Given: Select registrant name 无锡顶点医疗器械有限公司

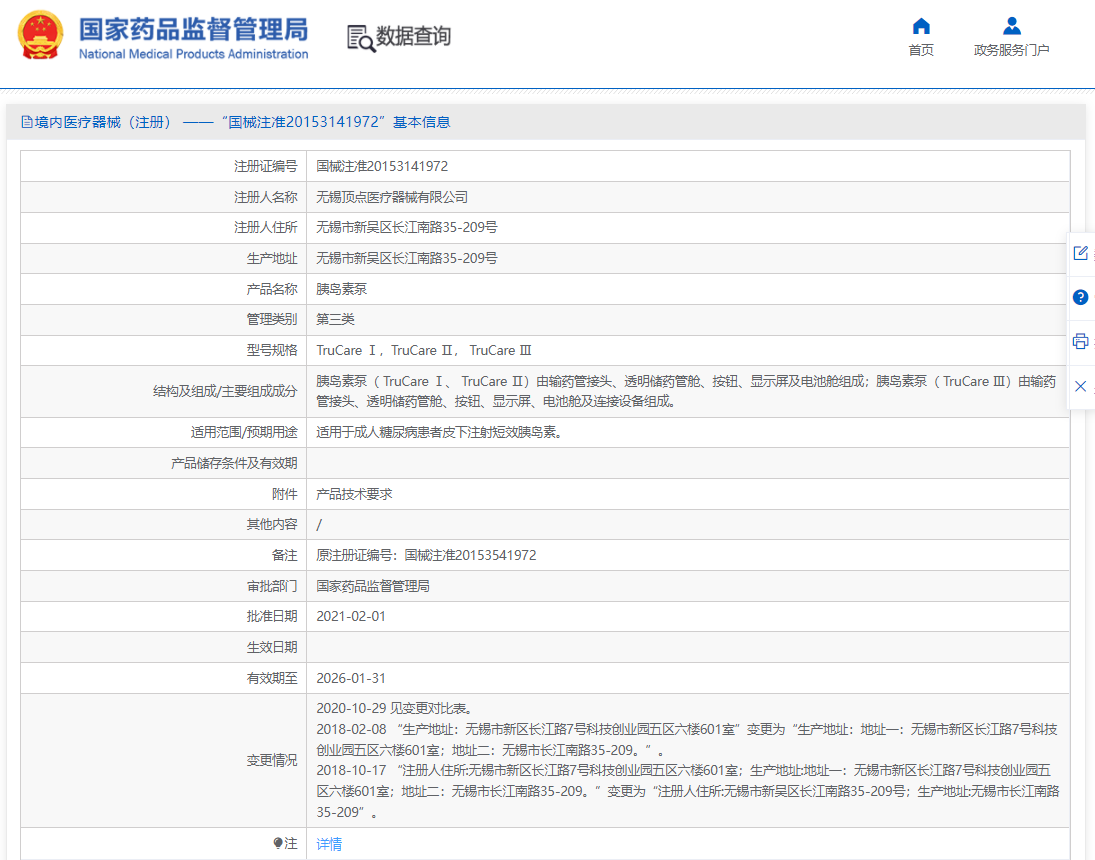Looking at the screenshot, I should 392,197.
